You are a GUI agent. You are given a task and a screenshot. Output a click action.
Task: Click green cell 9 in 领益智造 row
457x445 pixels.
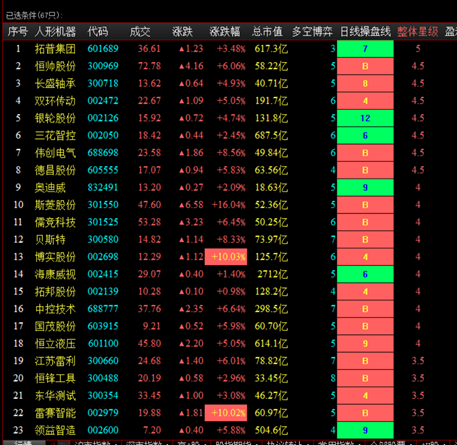pos(365,430)
